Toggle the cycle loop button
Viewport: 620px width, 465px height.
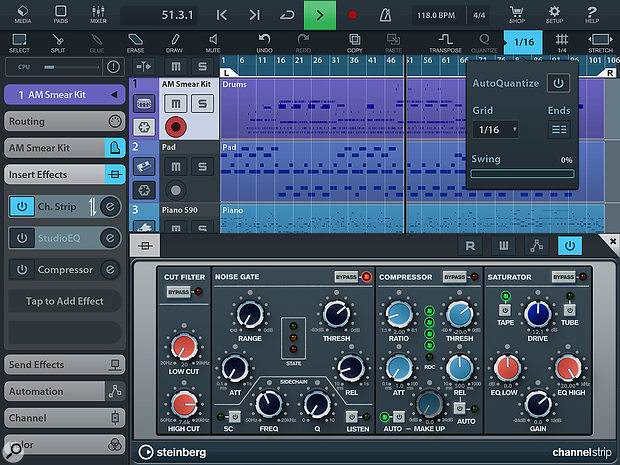pyautogui.click(x=287, y=15)
